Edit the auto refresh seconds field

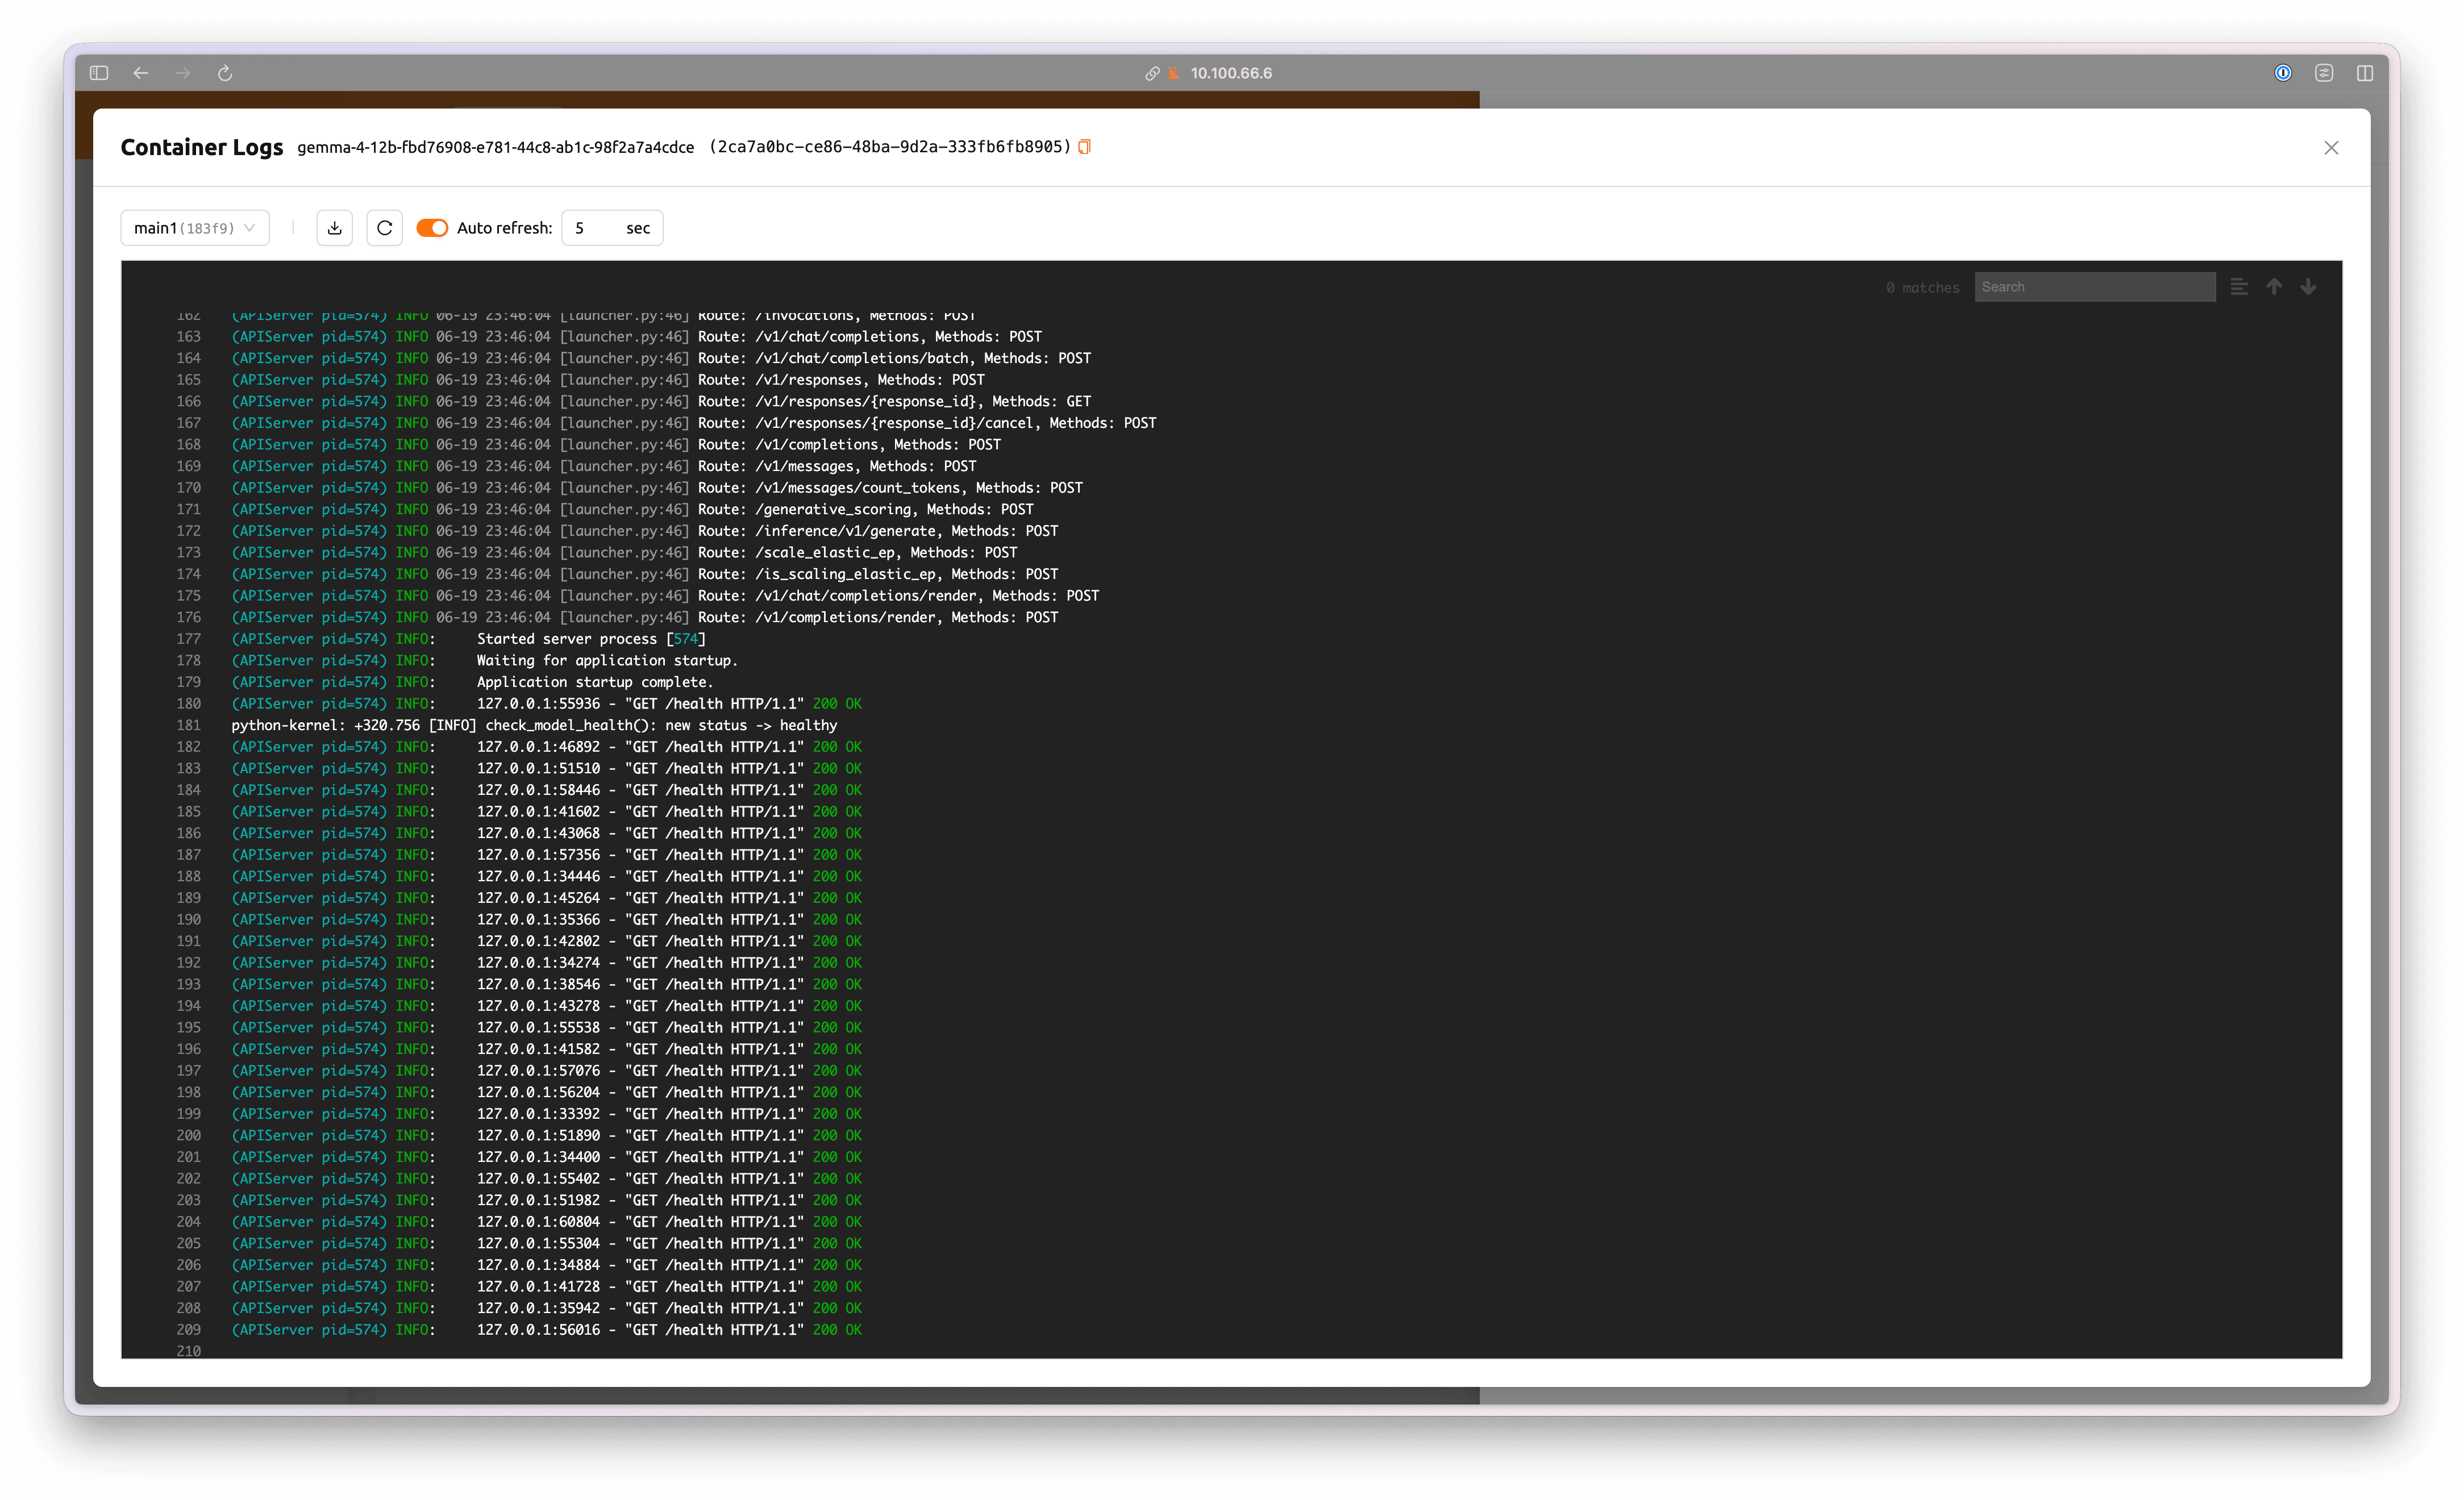click(612, 228)
